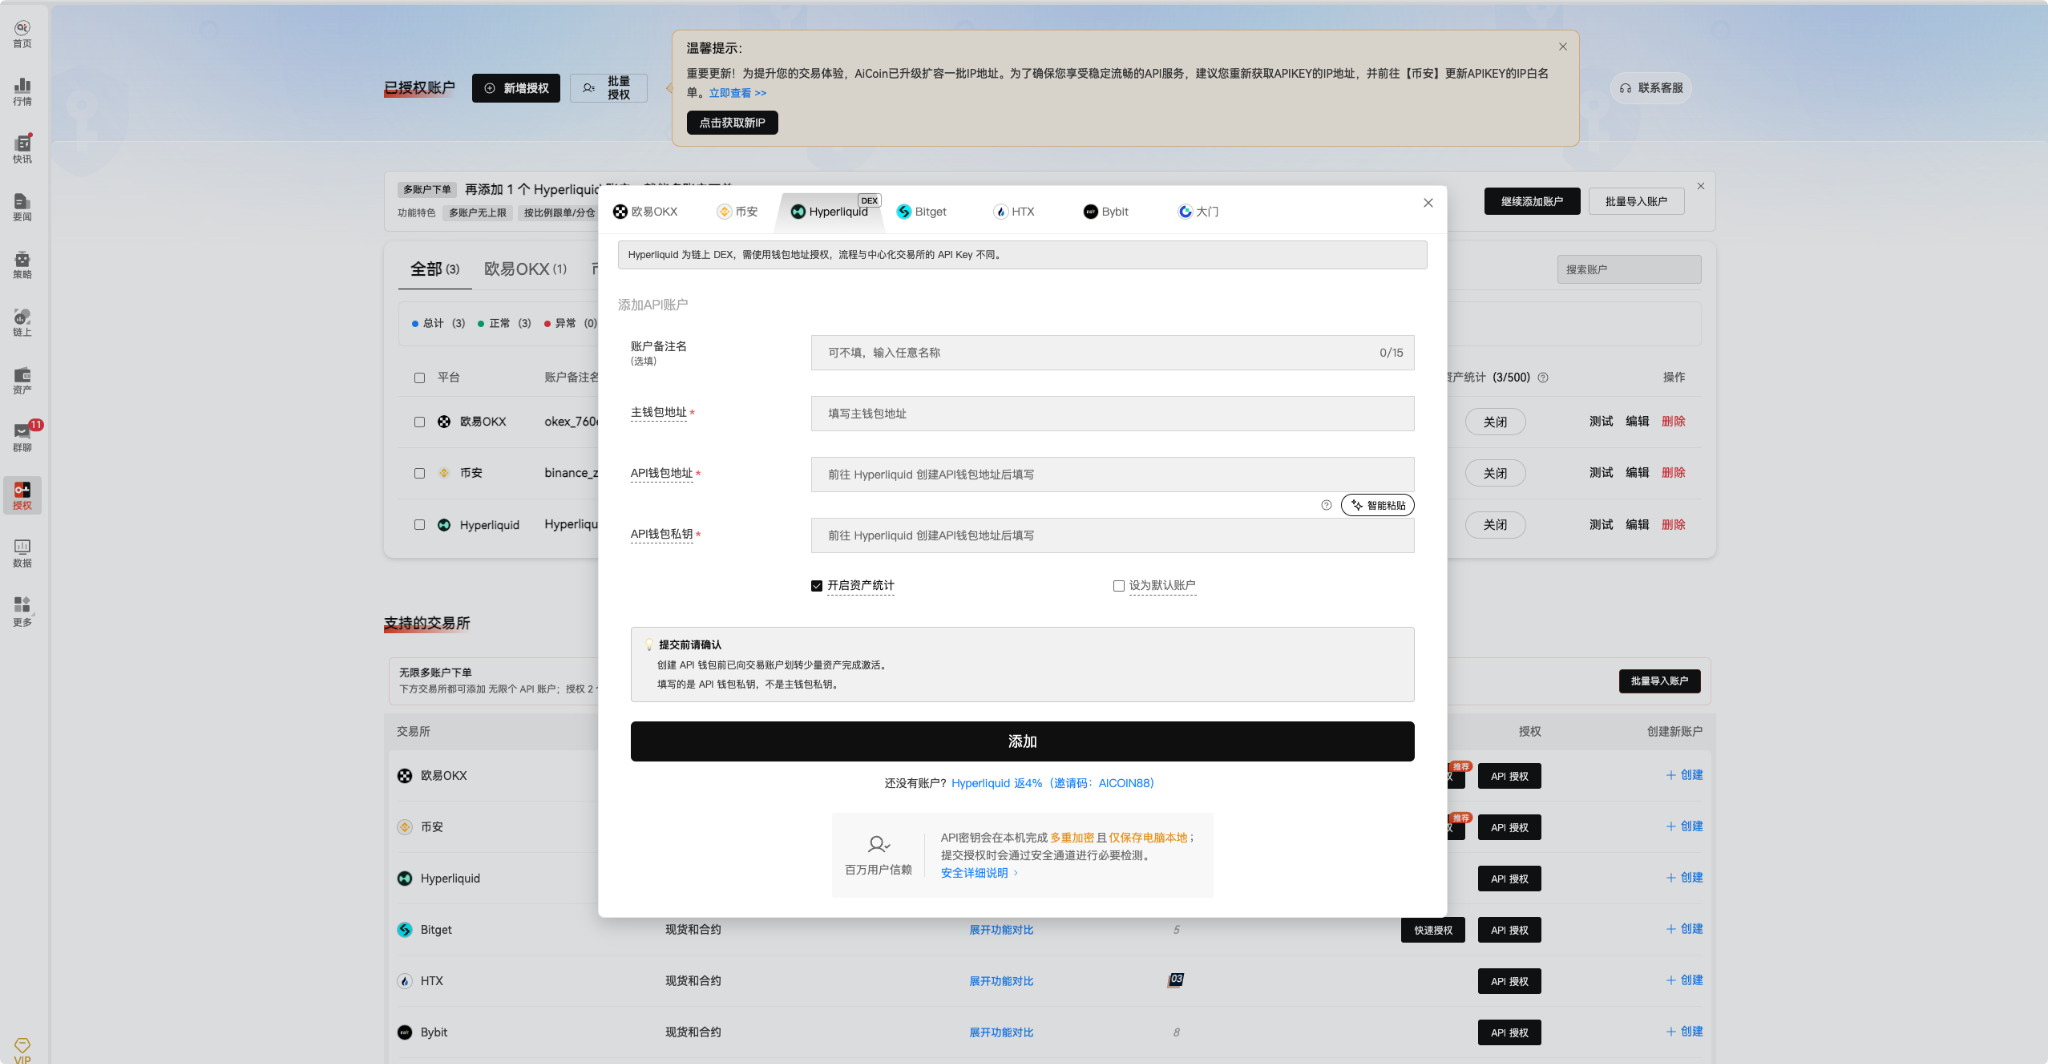Click 点击获取新IP button
The image size is (2048, 1064).
(732, 123)
